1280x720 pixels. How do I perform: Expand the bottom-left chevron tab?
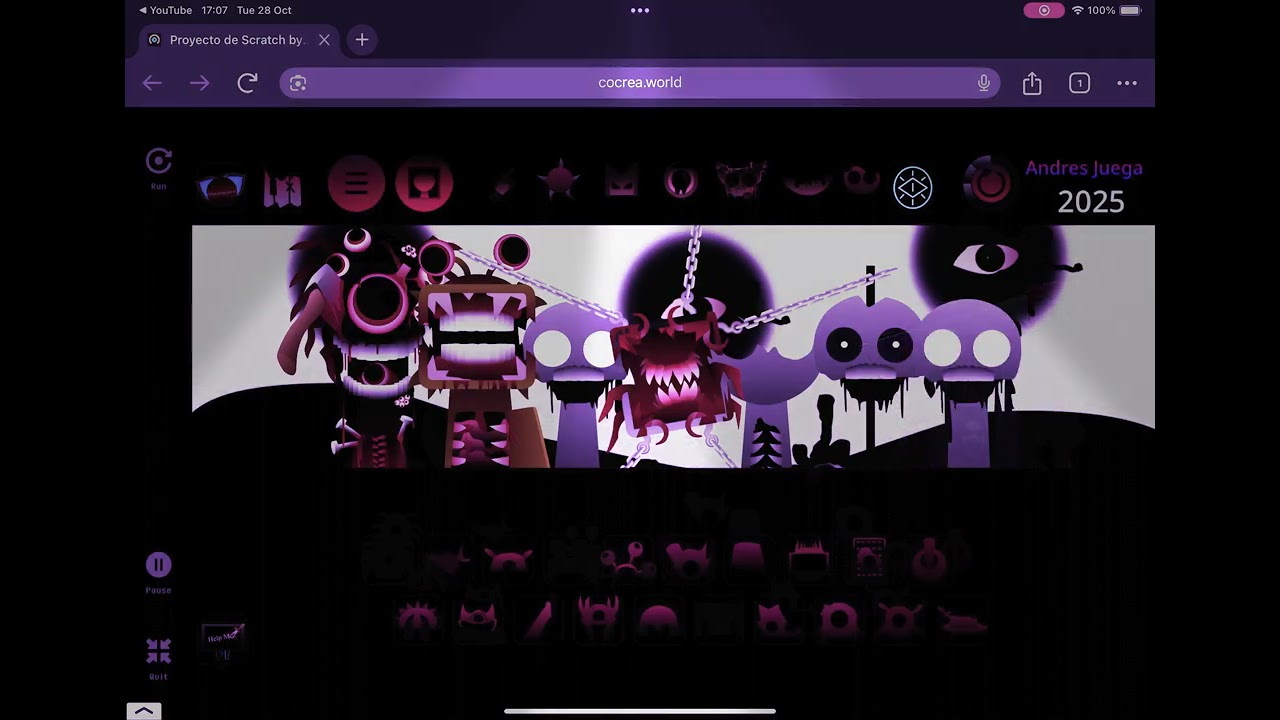click(144, 711)
